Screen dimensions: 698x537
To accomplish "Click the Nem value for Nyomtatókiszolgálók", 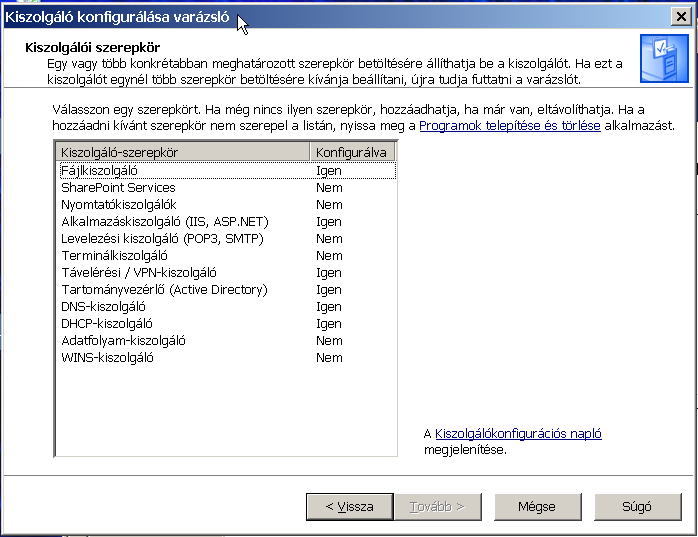I will [329, 204].
